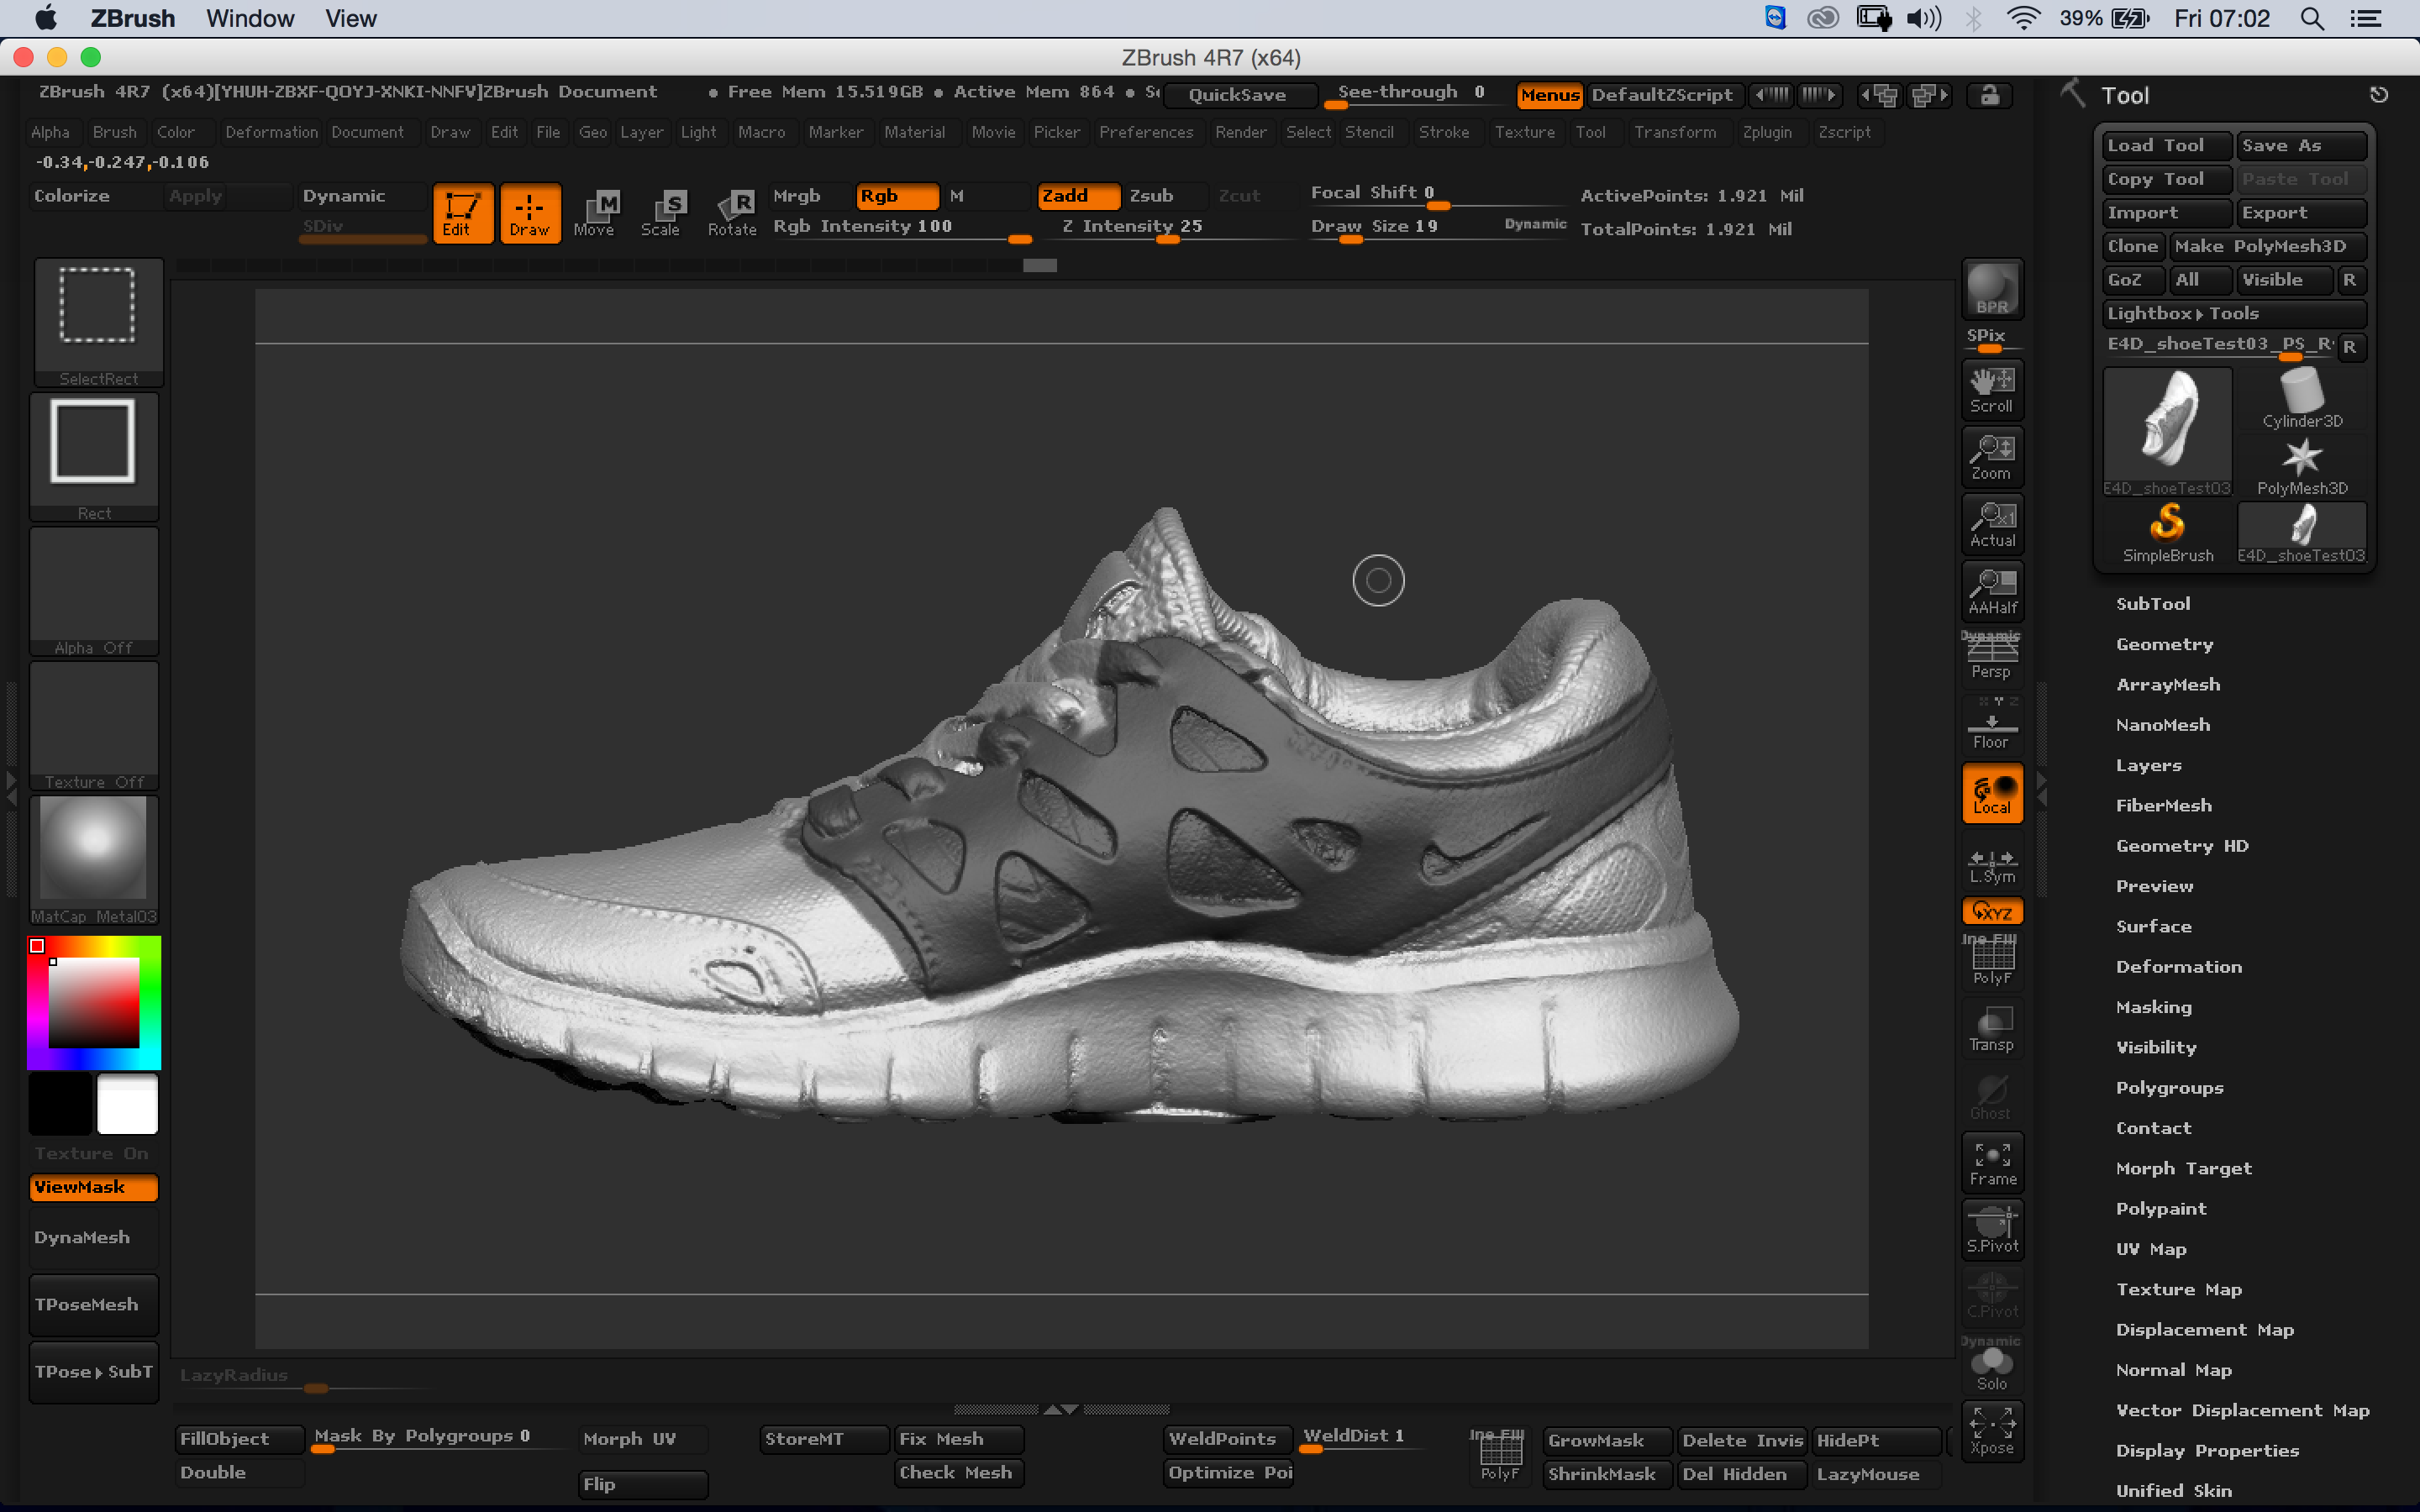Toggle PolyF in the right shelf
The height and width of the screenshot is (1512, 2420).
(1992, 961)
